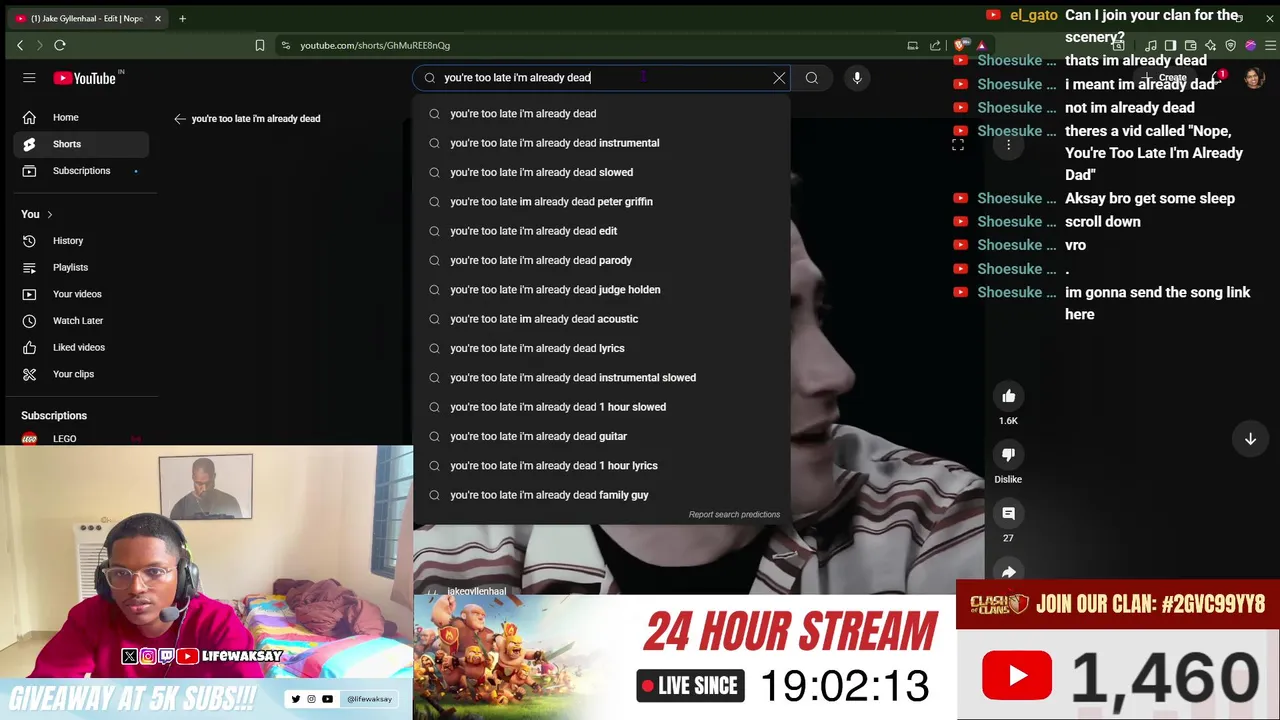
Task: Click the browser address bar URL
Action: [375, 45]
